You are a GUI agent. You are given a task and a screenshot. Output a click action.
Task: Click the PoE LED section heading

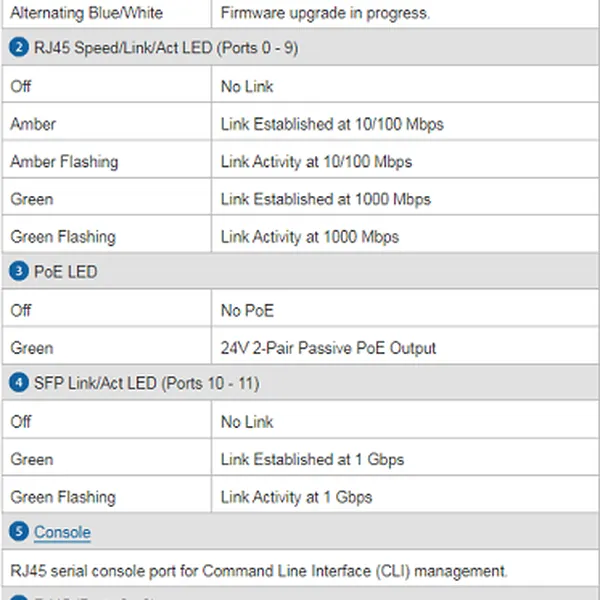tap(66, 272)
